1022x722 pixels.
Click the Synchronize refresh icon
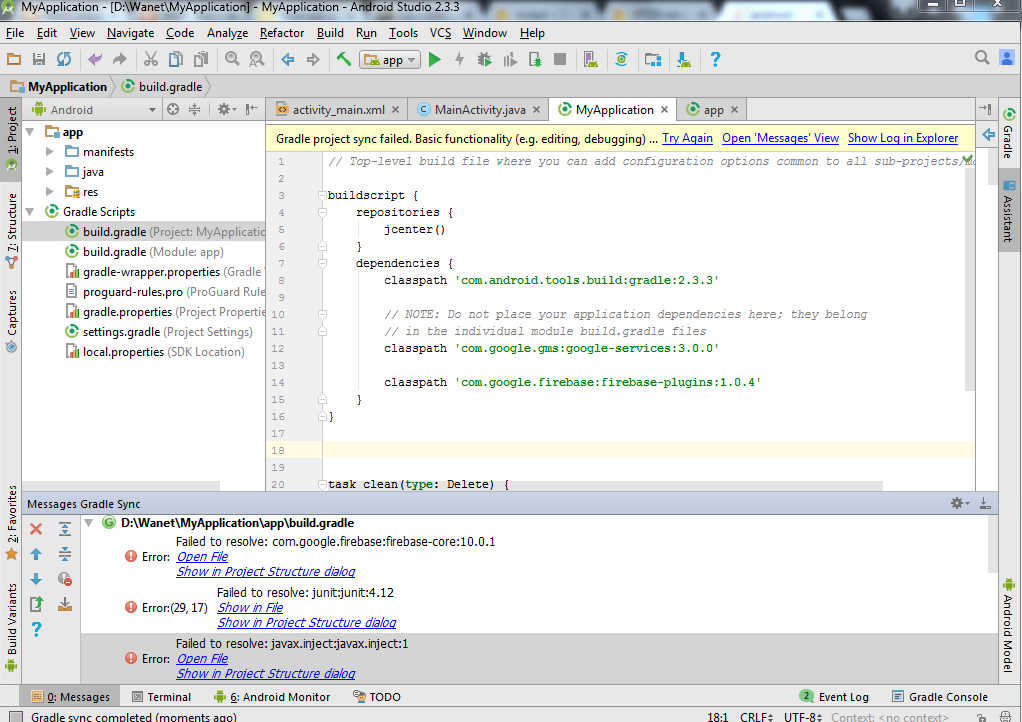[x=64, y=59]
